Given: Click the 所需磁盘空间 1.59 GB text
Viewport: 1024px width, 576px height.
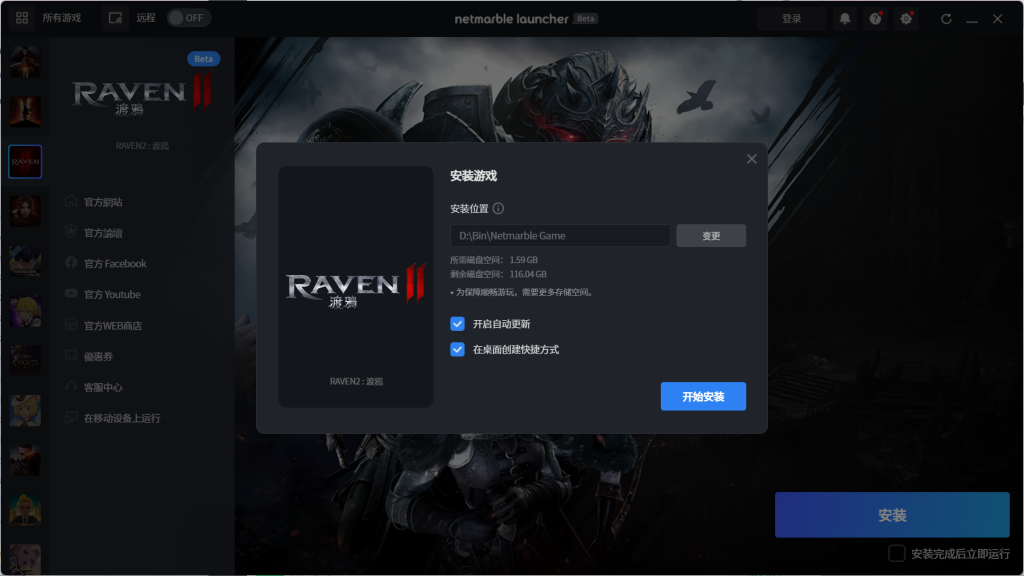Looking at the screenshot, I should (x=494, y=260).
